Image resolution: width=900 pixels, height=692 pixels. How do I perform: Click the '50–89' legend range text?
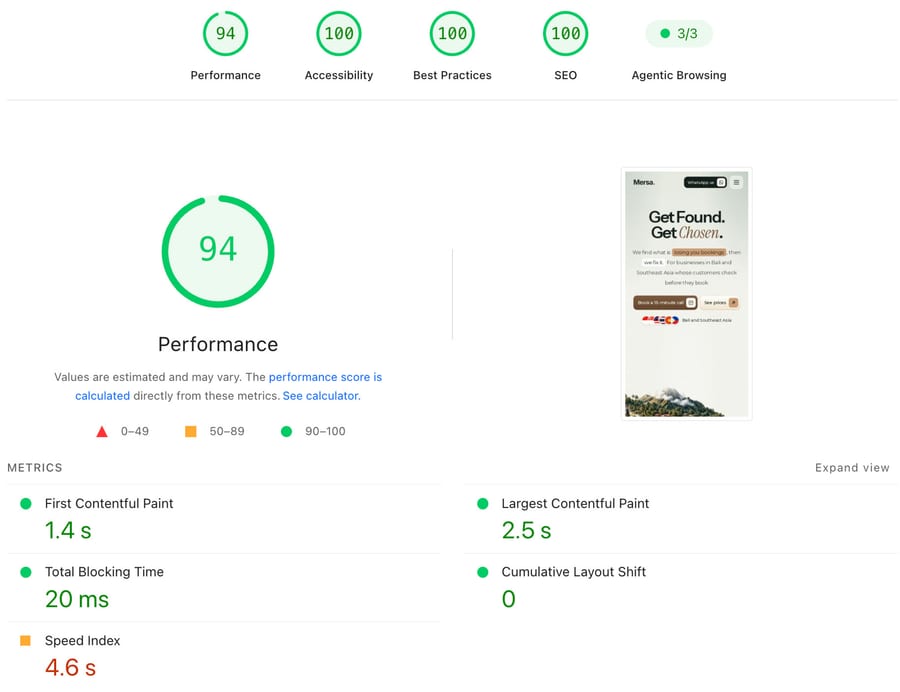(227, 431)
